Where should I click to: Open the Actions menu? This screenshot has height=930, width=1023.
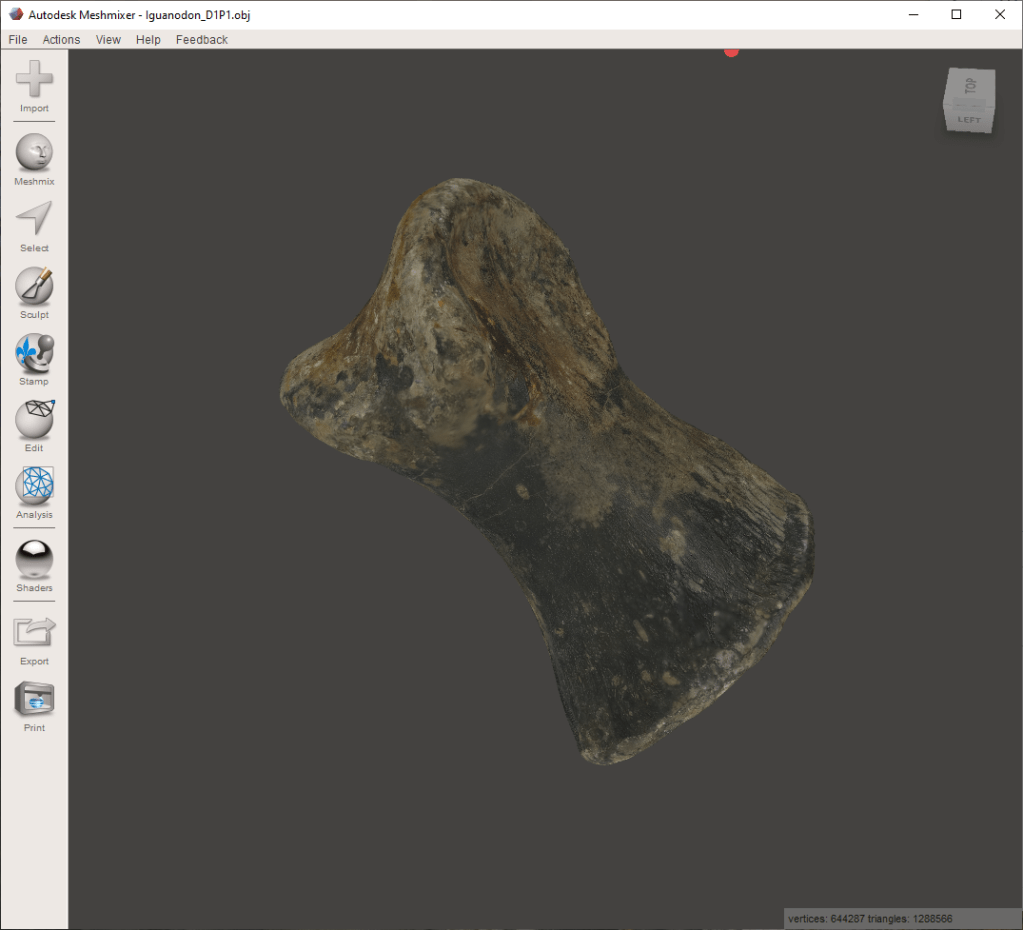61,40
